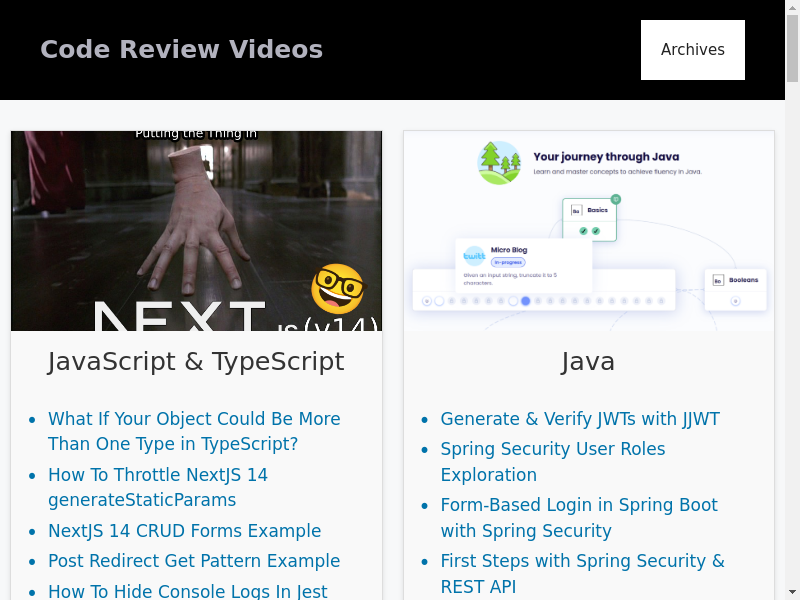Go to Code Review Videos home title
This screenshot has height=600, width=800.
(x=181, y=50)
